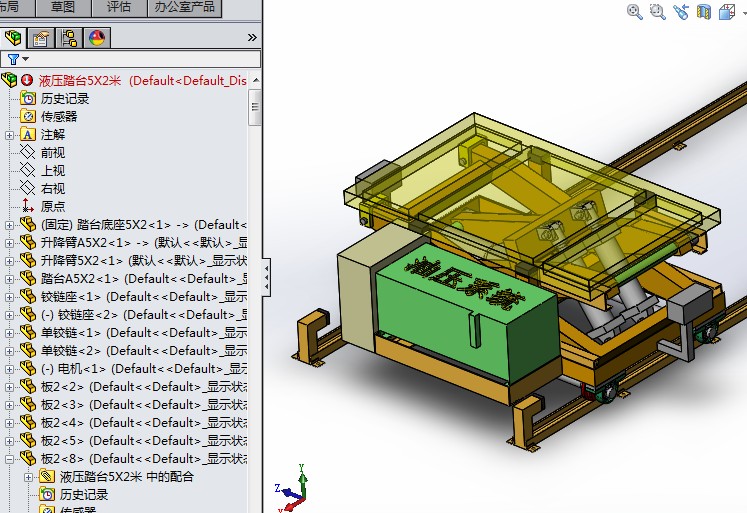Open the PropertyManager tab
The image size is (747, 513).
click(41, 38)
